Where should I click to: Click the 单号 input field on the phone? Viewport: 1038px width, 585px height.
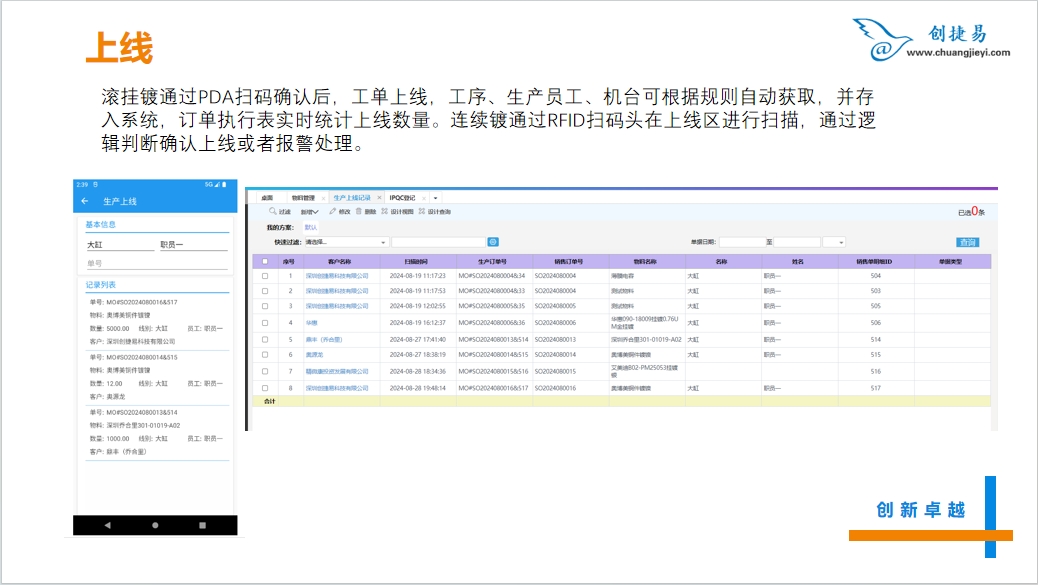point(155,264)
